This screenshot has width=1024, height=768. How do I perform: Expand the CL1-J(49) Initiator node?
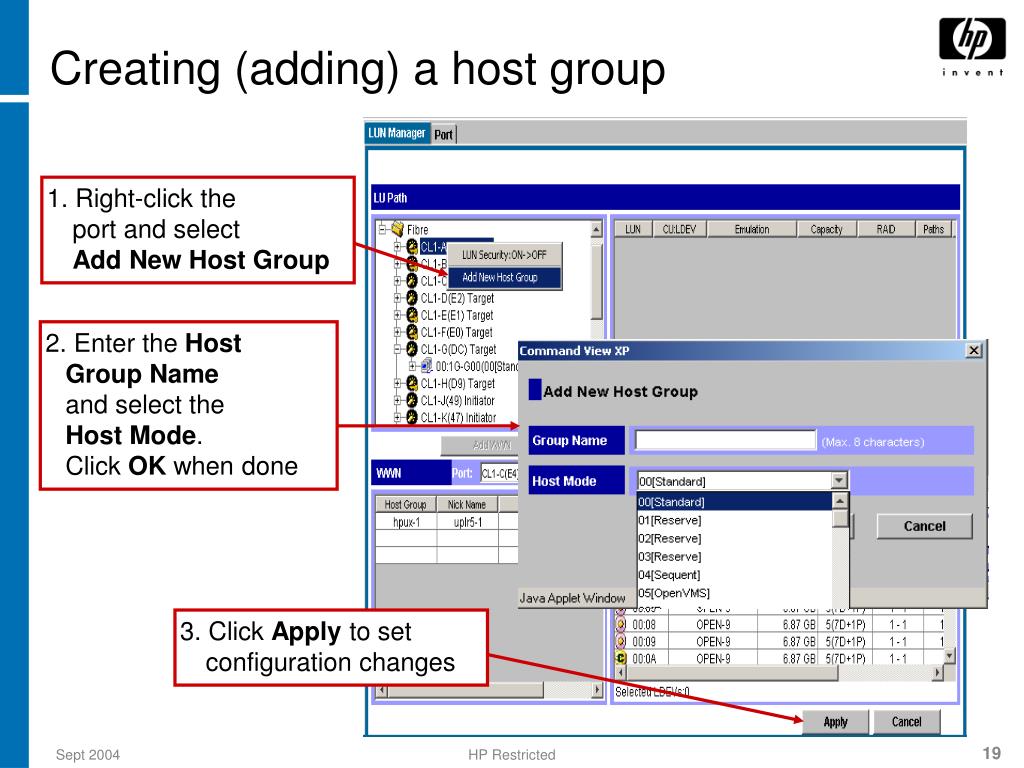pos(397,400)
